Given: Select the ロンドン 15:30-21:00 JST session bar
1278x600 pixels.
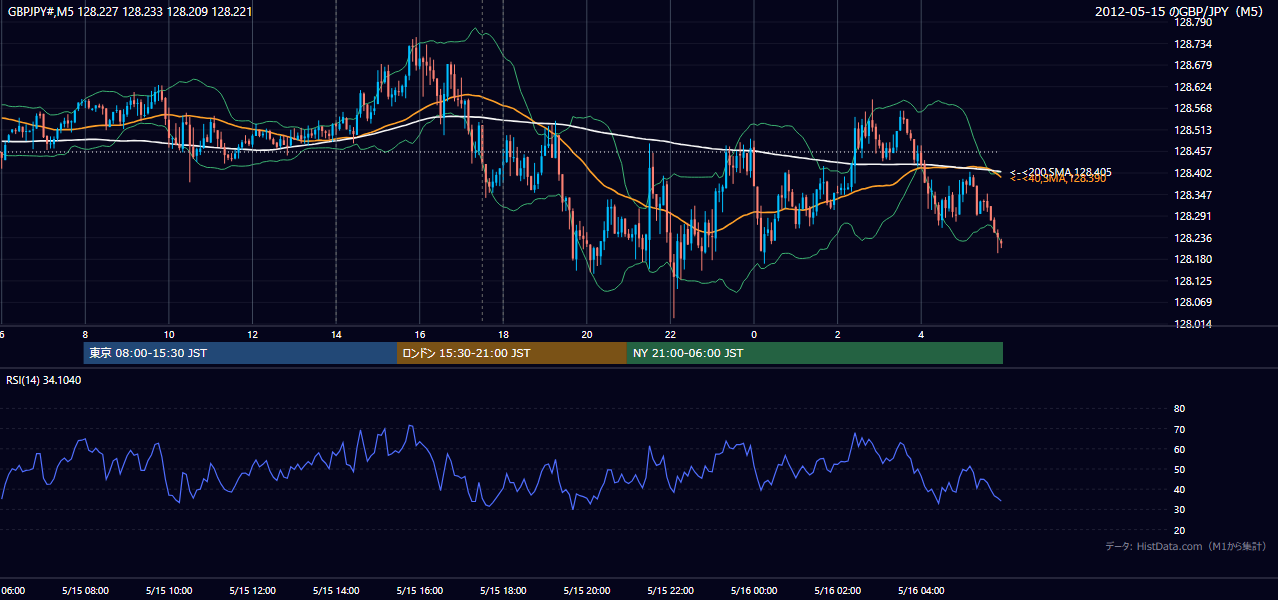Looking at the screenshot, I should [512, 353].
